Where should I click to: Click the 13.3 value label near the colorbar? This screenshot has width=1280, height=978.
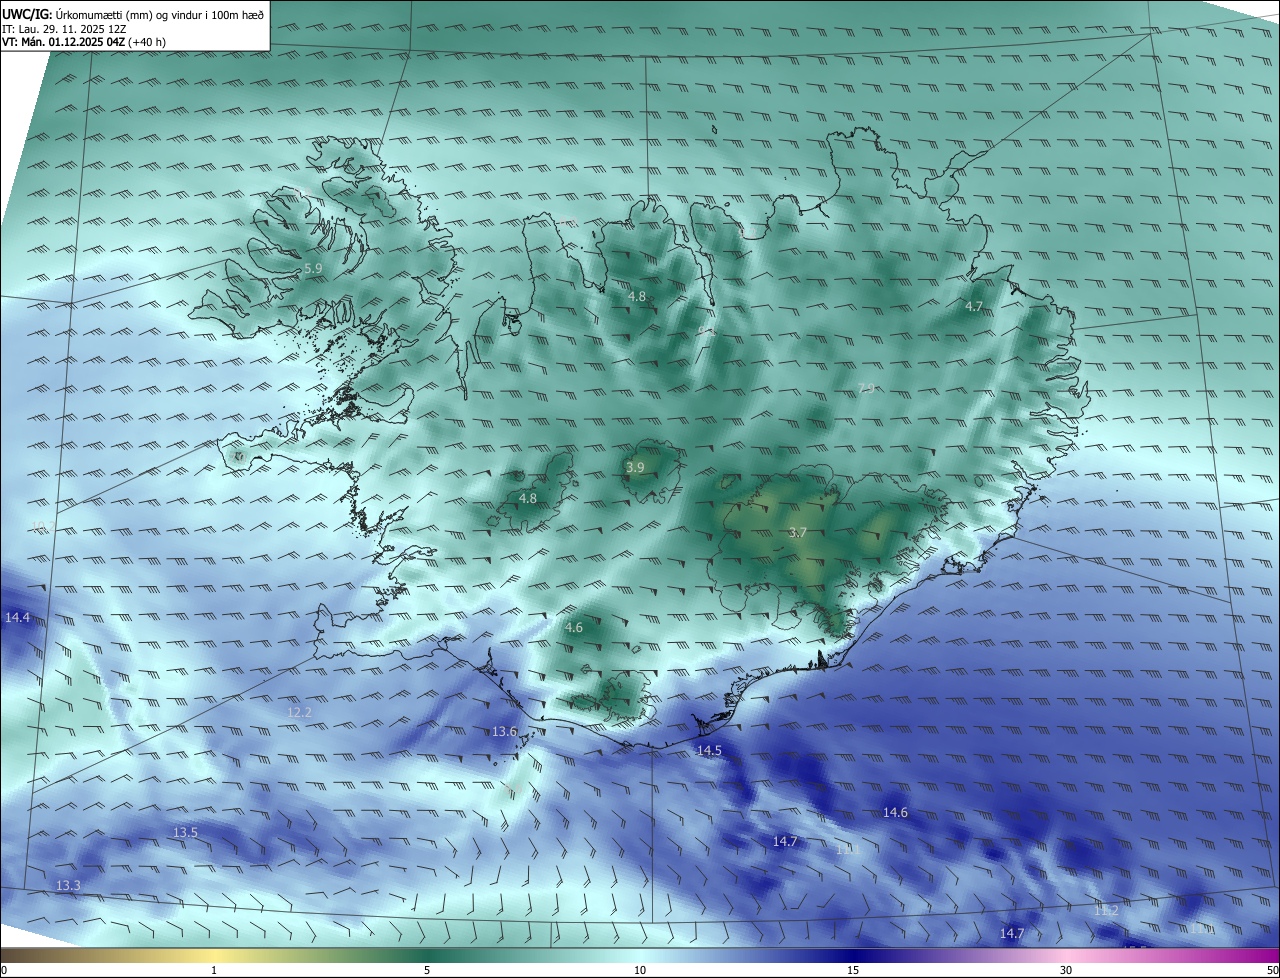pos(68,886)
